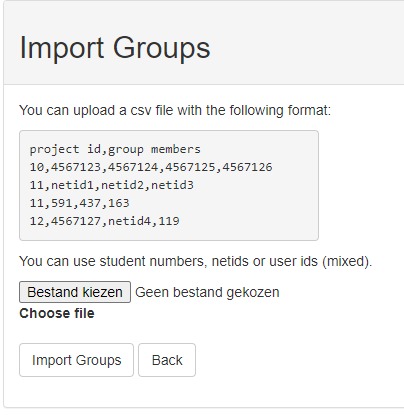Click the '11,591,437,163' example line

click(x=79, y=203)
